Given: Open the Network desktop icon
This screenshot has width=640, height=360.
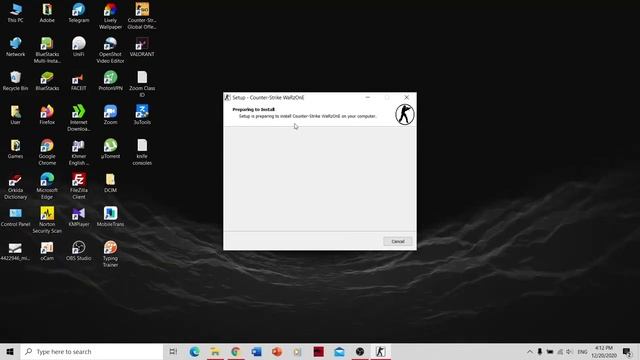Looking at the screenshot, I should pos(16,47).
